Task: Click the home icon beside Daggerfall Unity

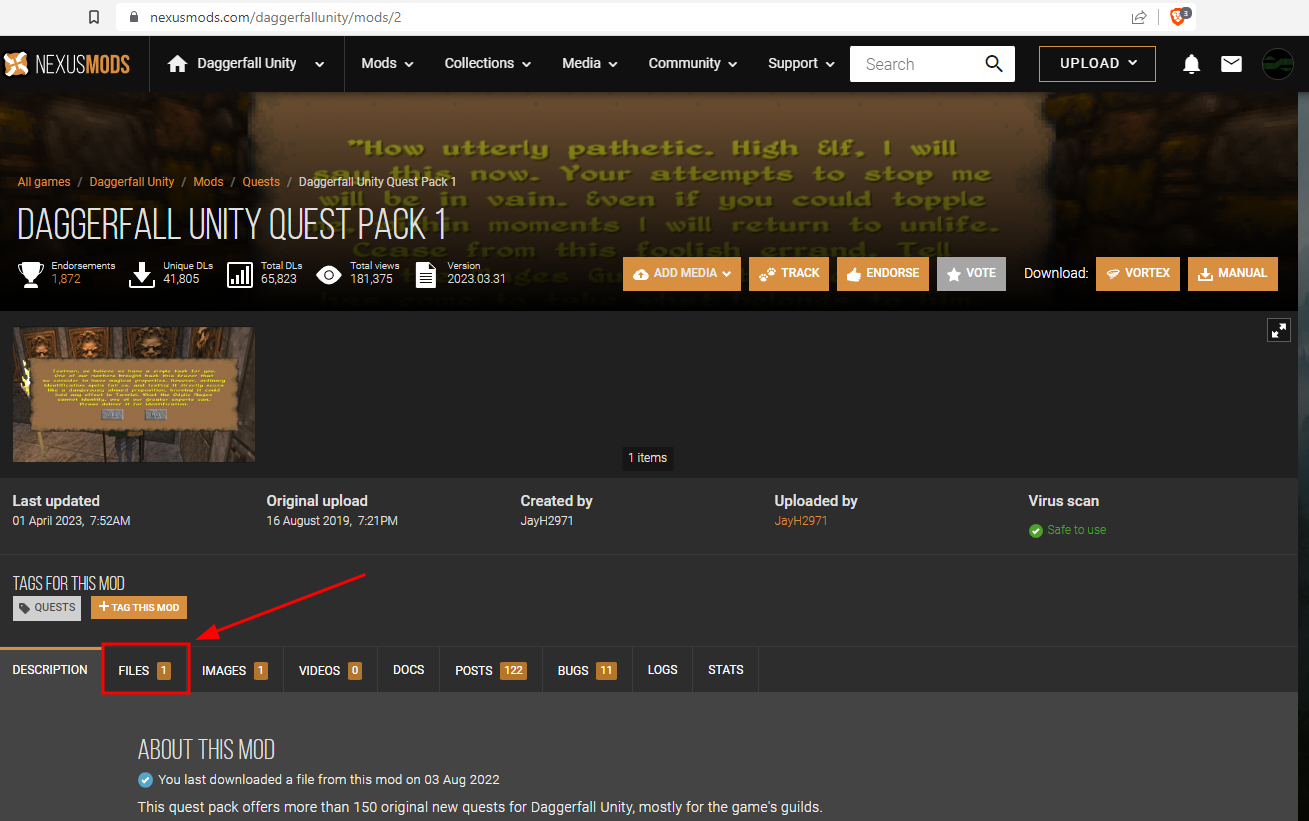Action: click(178, 64)
